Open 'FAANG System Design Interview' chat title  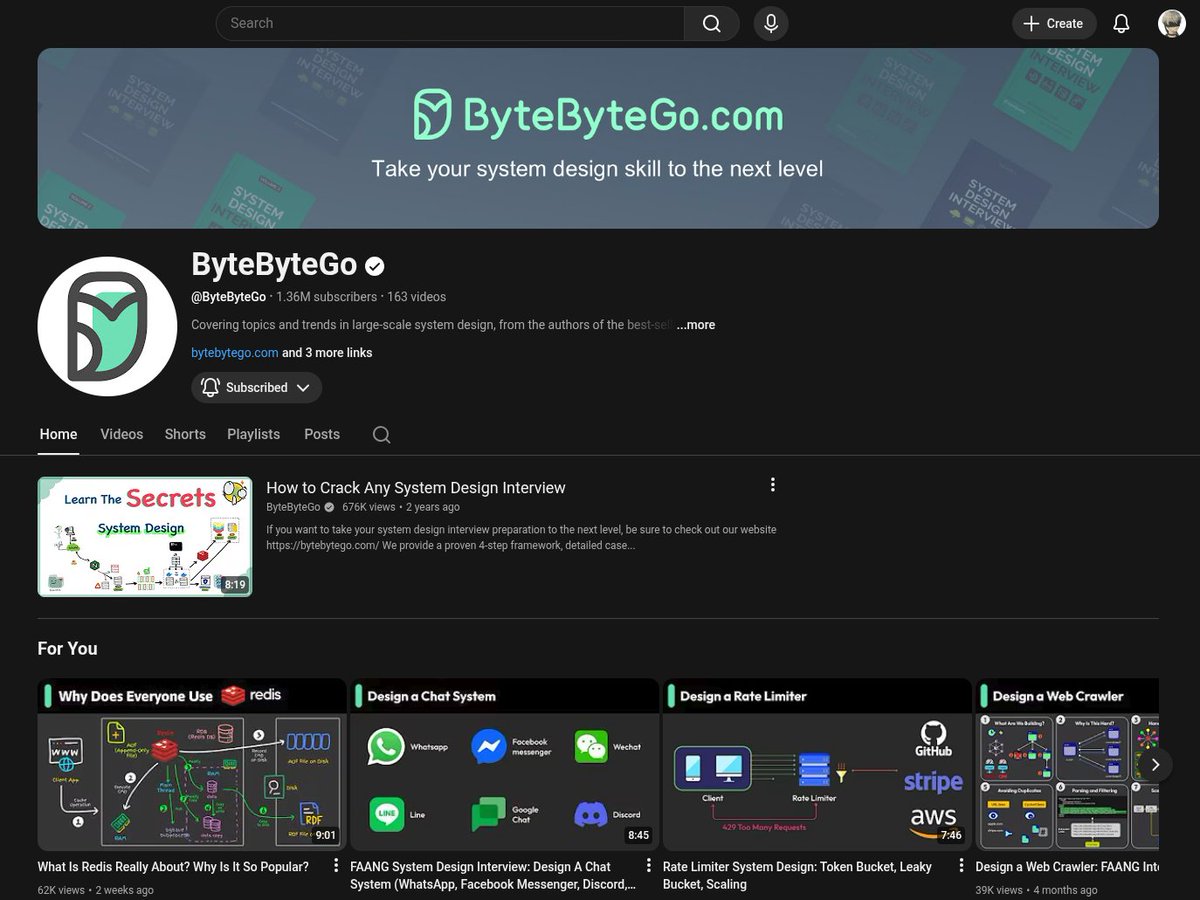[493, 875]
